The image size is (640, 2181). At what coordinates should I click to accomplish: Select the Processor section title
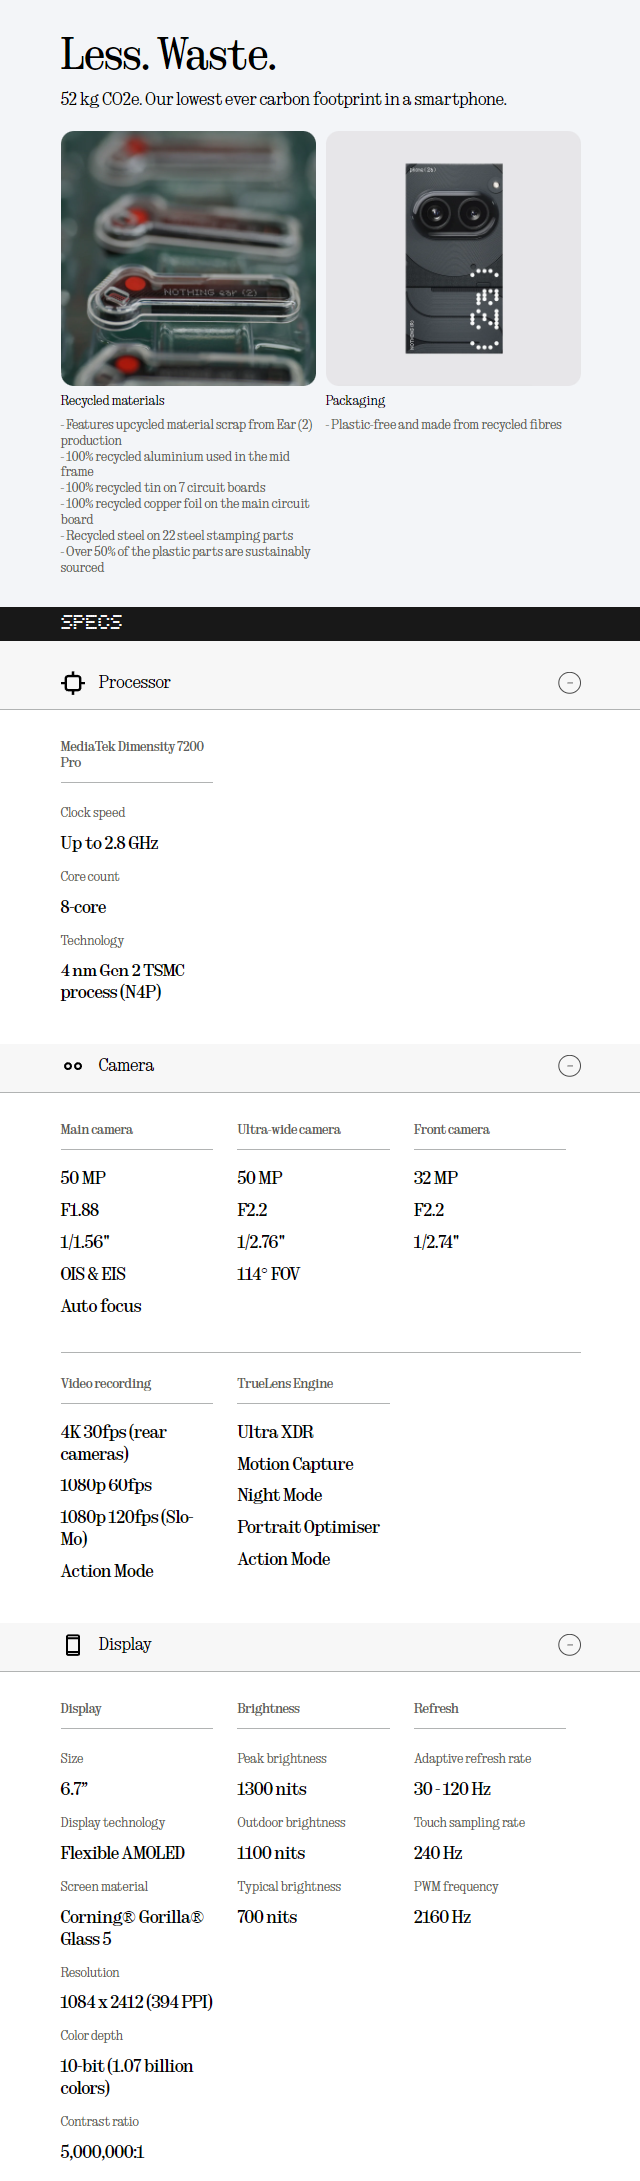click(x=134, y=683)
